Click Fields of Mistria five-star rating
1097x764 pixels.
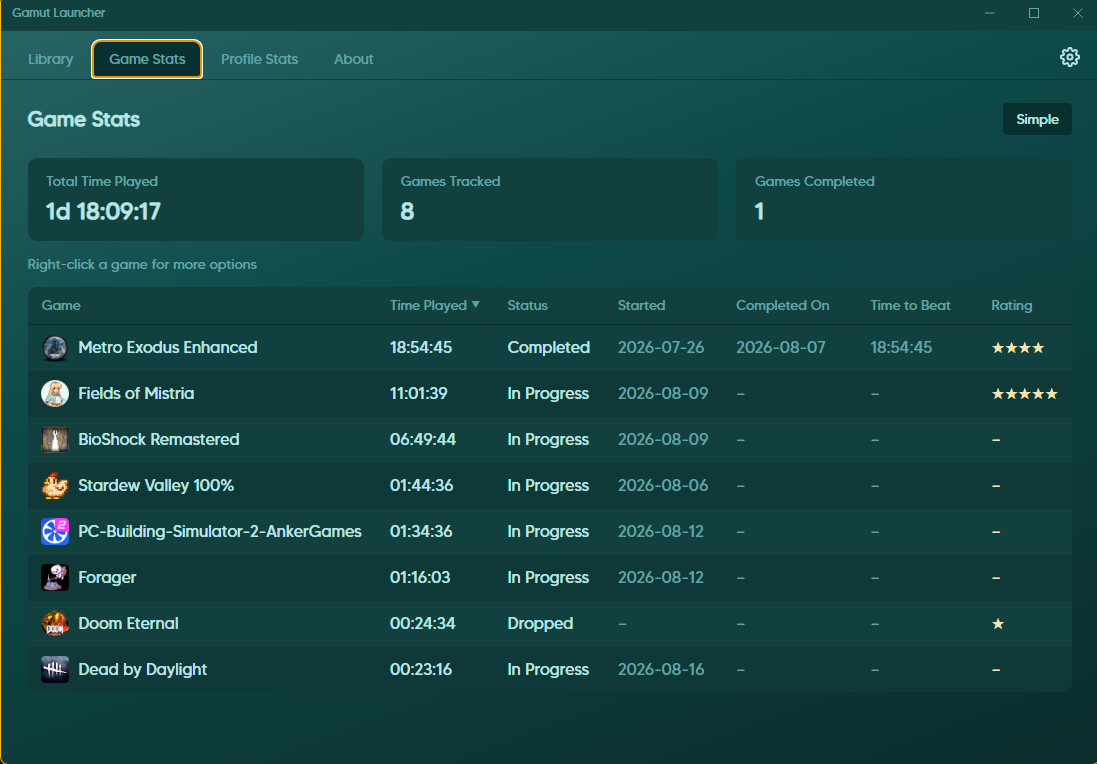point(1024,394)
